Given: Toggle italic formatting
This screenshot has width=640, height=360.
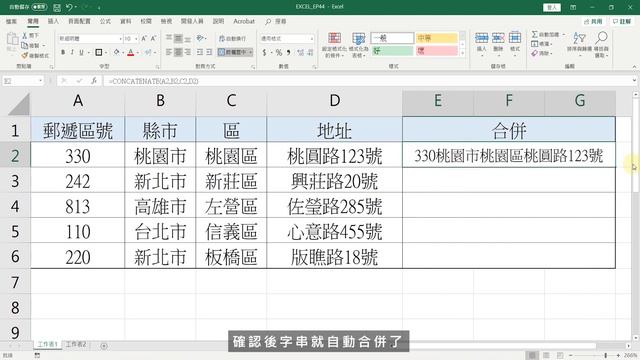Looking at the screenshot, I should tap(72, 52).
